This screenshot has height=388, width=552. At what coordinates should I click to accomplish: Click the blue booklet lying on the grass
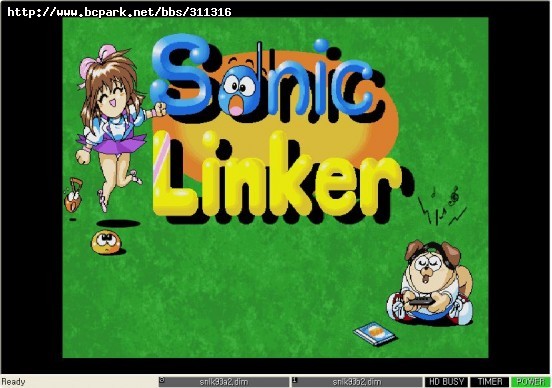(x=375, y=333)
